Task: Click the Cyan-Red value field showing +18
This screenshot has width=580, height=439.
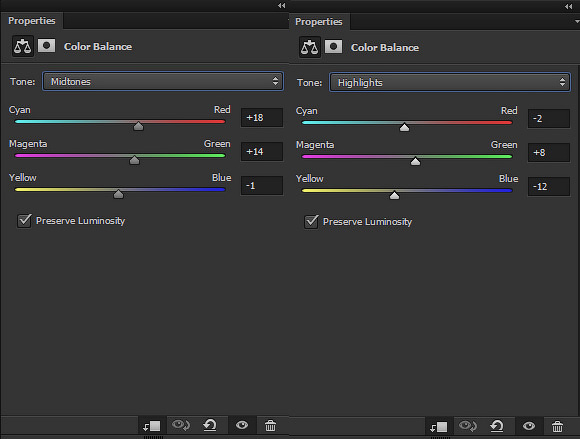Action: (262, 118)
